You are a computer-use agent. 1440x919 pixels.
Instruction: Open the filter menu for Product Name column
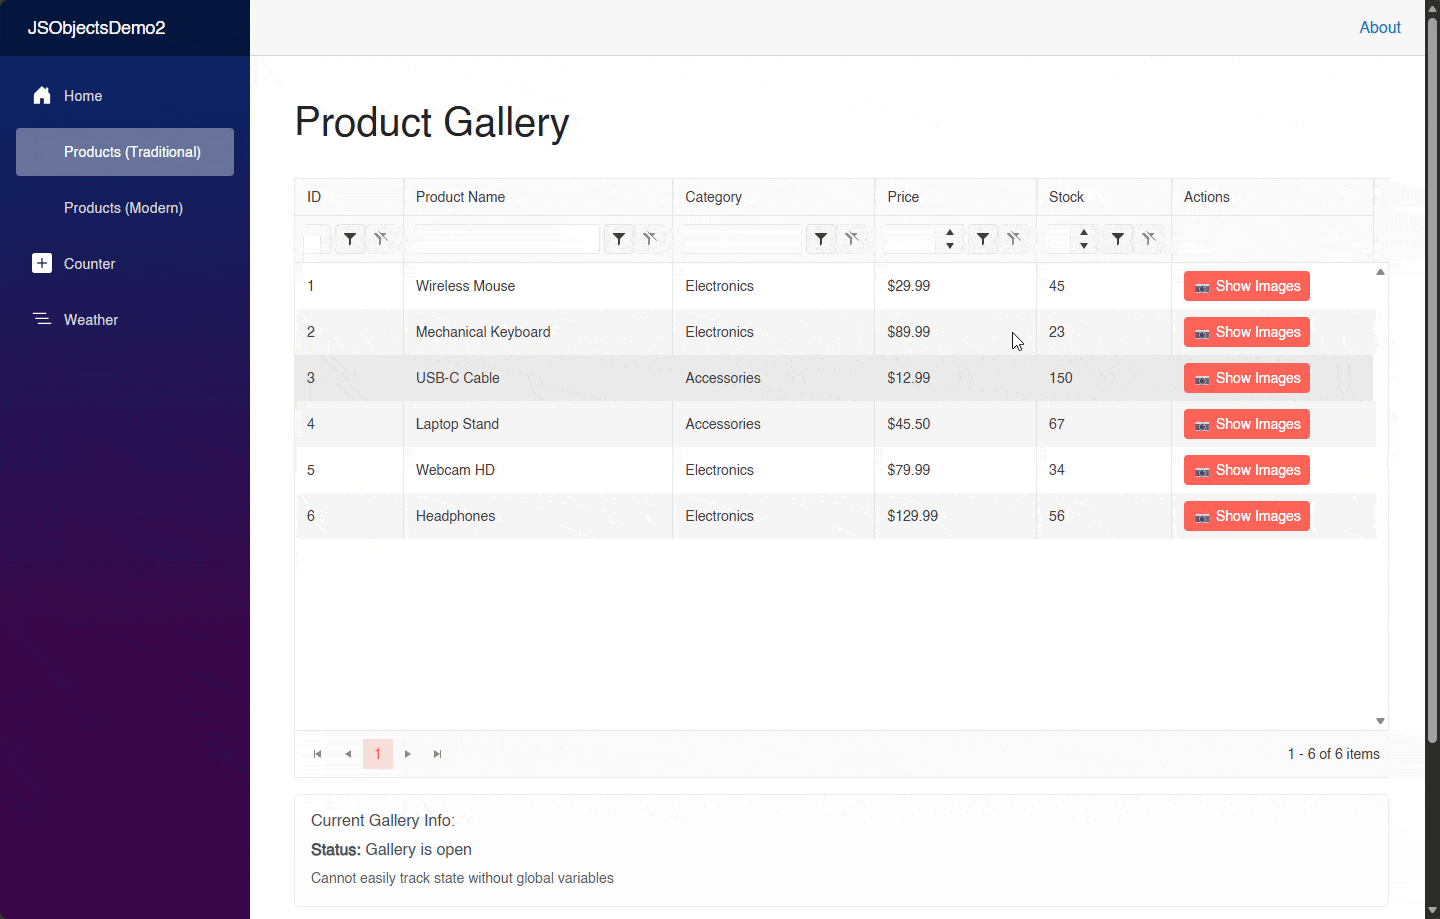point(618,239)
